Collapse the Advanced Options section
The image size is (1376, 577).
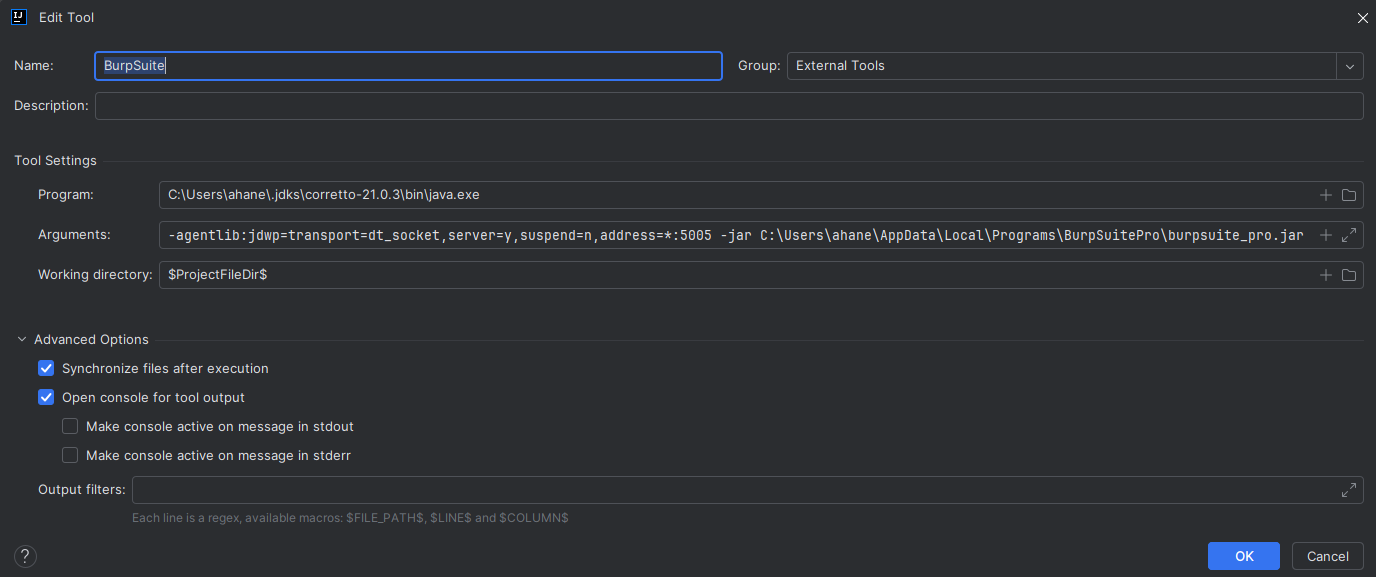coord(22,339)
